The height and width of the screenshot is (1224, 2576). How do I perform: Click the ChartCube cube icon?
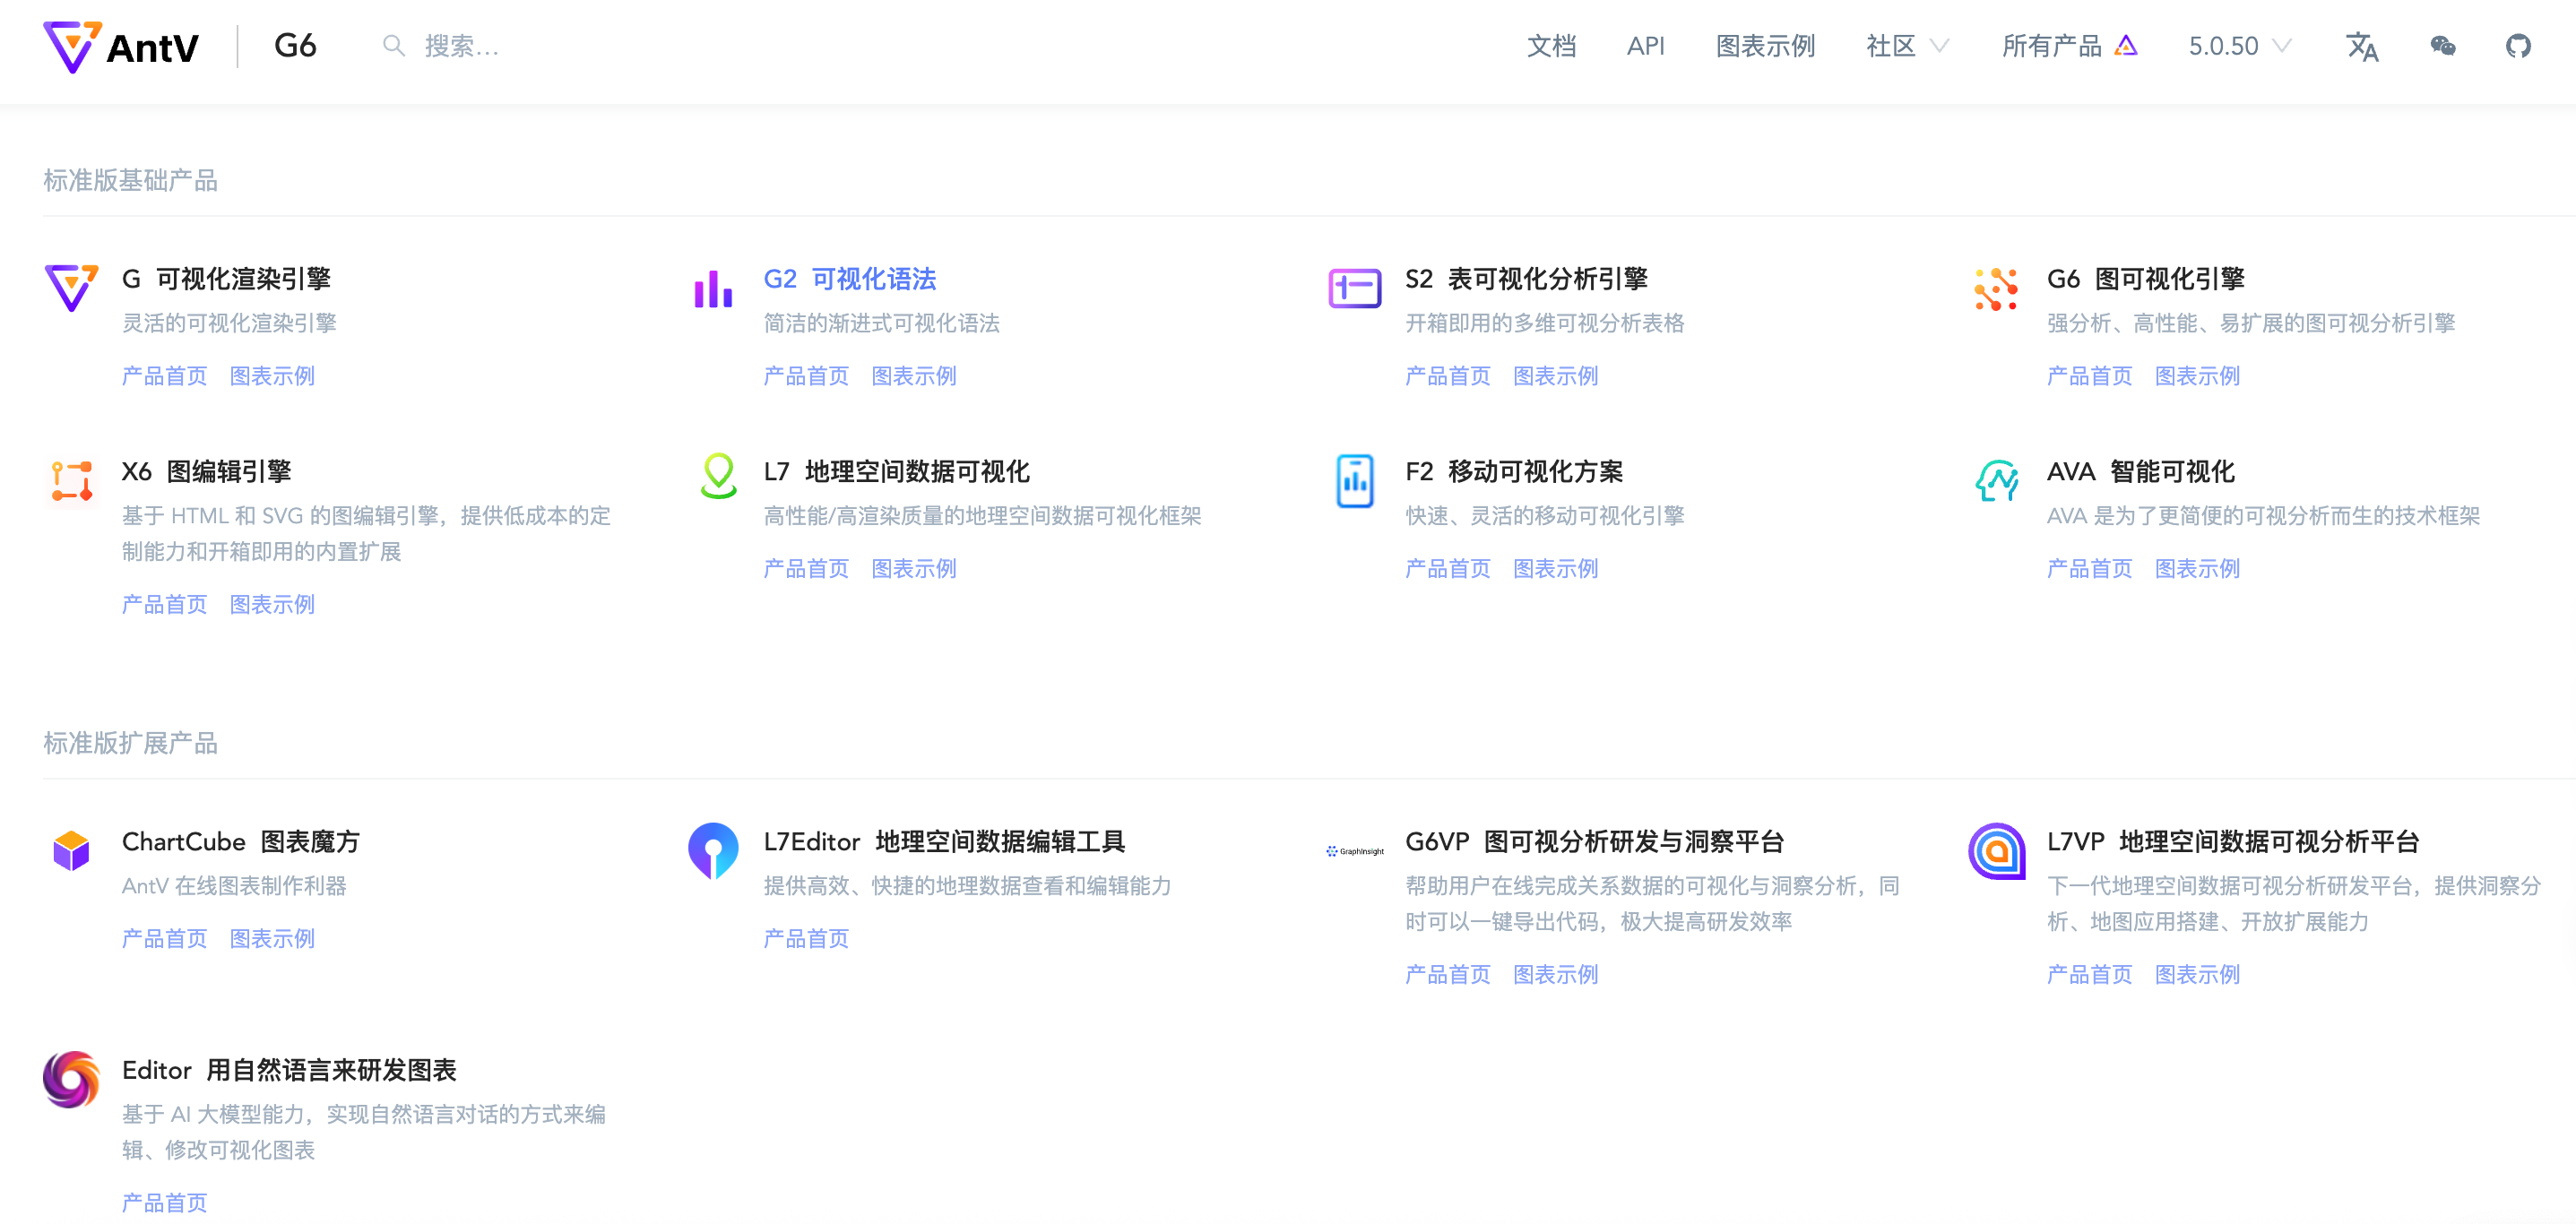coord(71,850)
